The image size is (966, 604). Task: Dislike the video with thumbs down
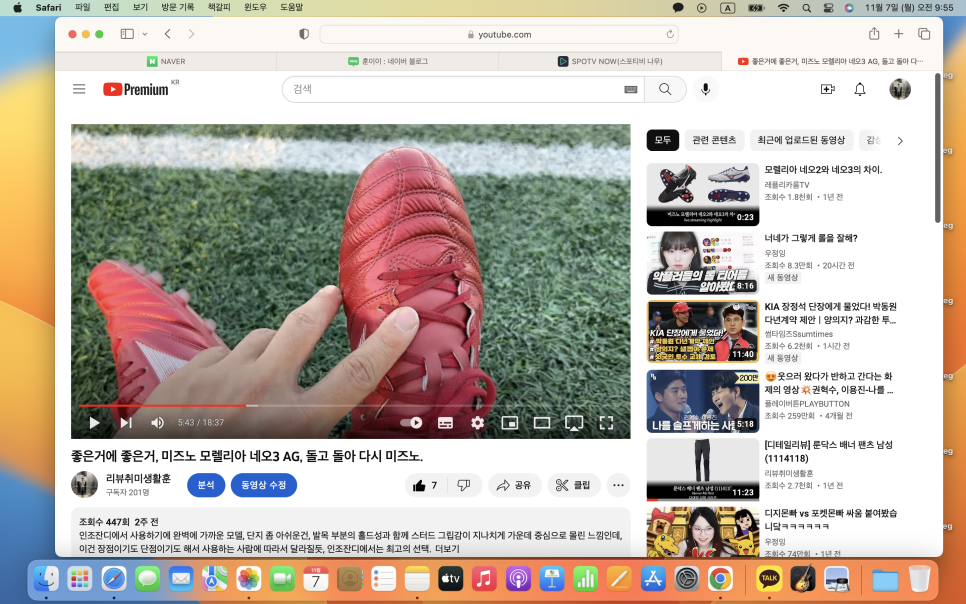[x=464, y=486]
